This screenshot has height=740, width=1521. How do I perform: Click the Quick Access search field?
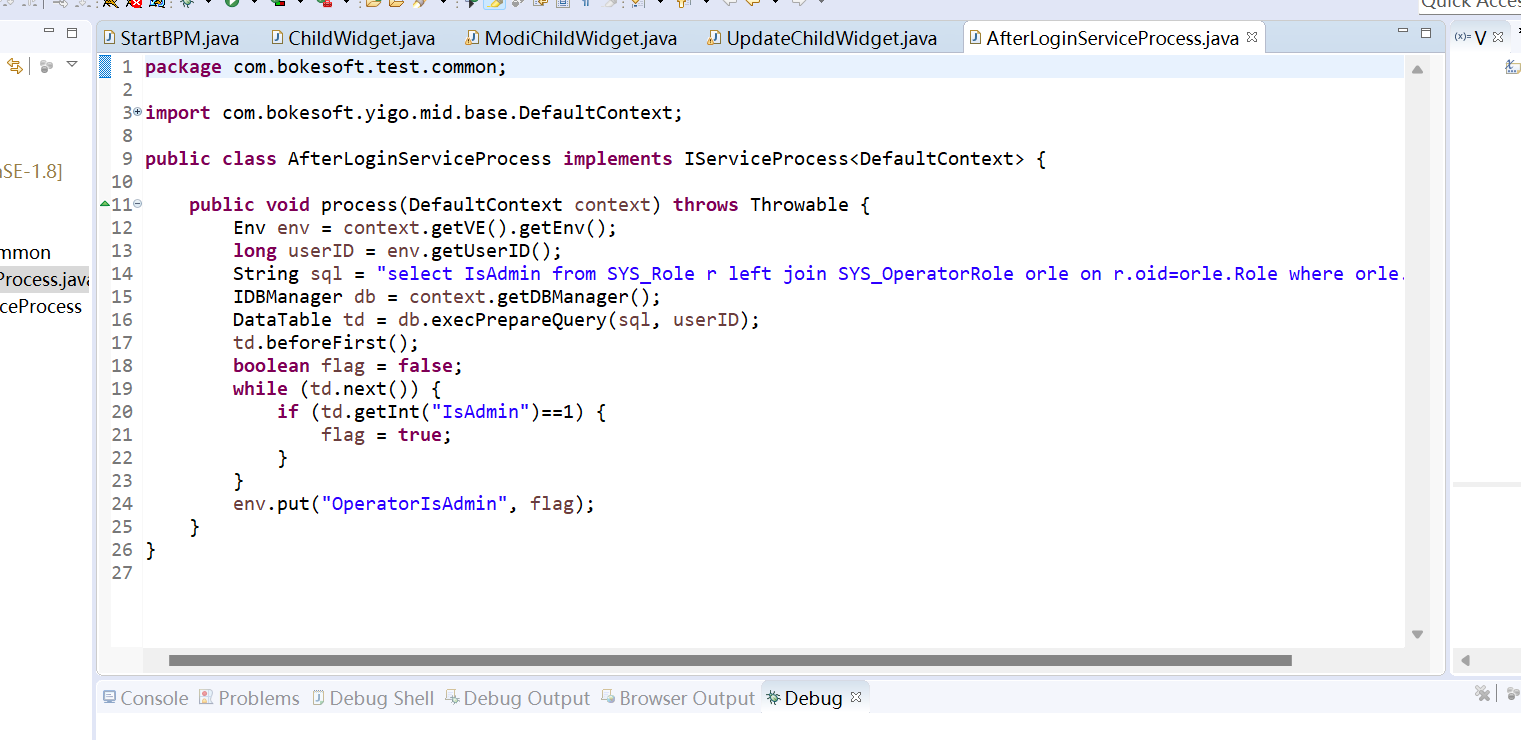point(1470,5)
